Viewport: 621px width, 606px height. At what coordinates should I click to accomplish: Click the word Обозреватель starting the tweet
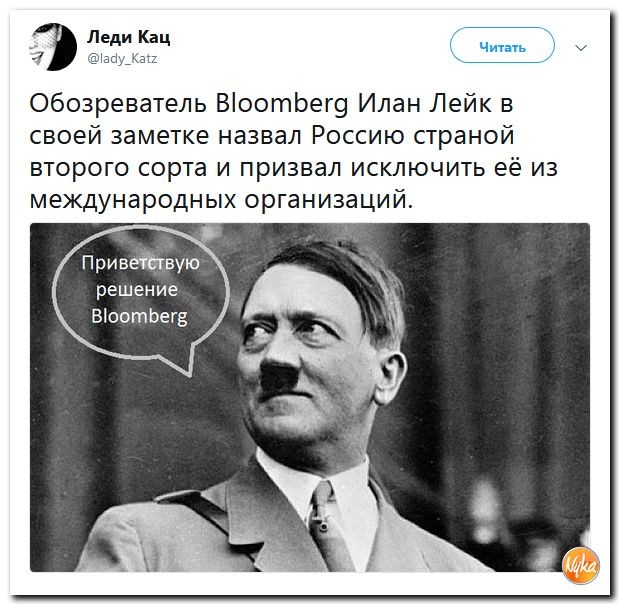(118, 104)
